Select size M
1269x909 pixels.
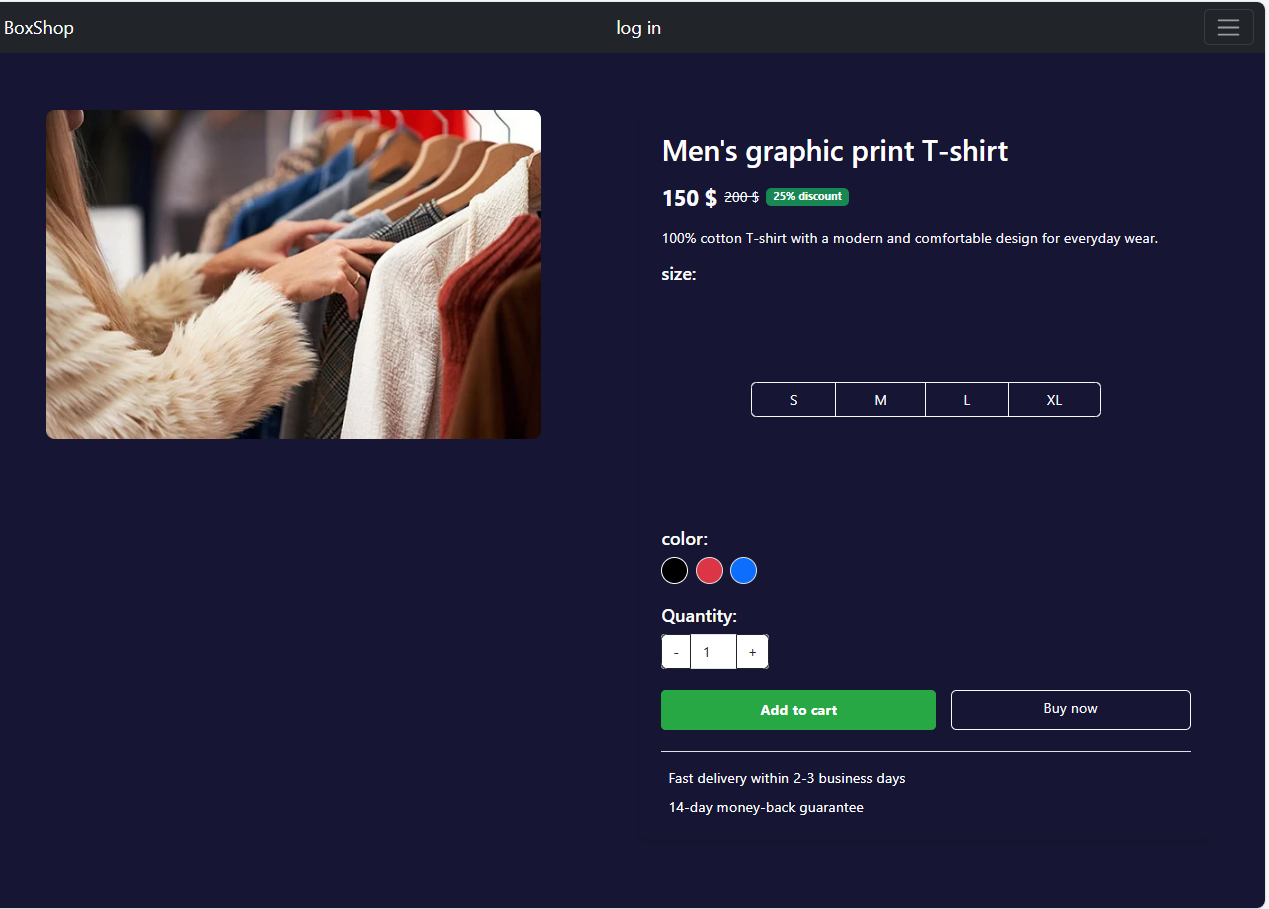pos(880,400)
